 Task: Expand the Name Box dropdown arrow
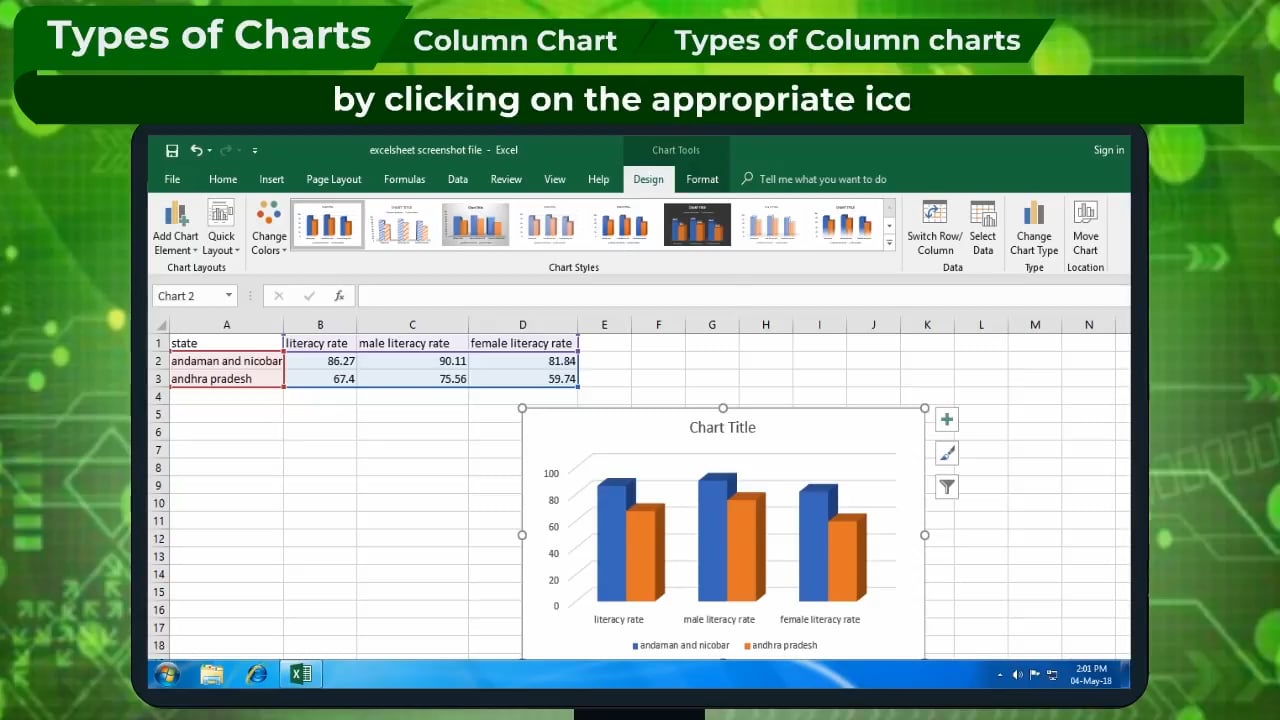229,296
